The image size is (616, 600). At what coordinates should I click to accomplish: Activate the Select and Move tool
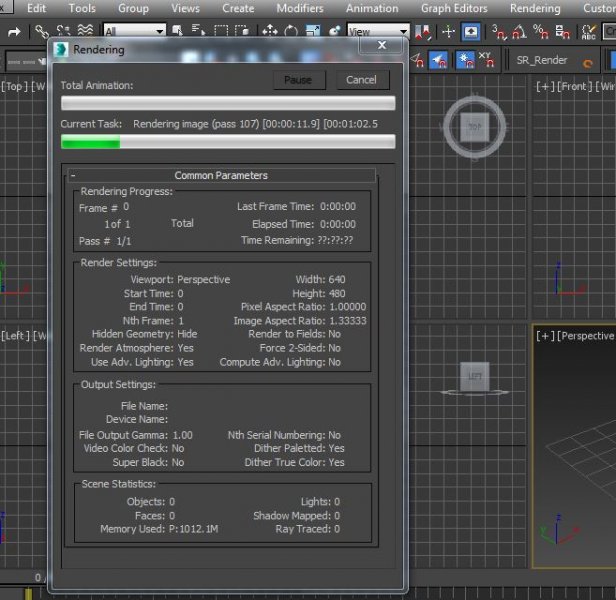pos(271,33)
